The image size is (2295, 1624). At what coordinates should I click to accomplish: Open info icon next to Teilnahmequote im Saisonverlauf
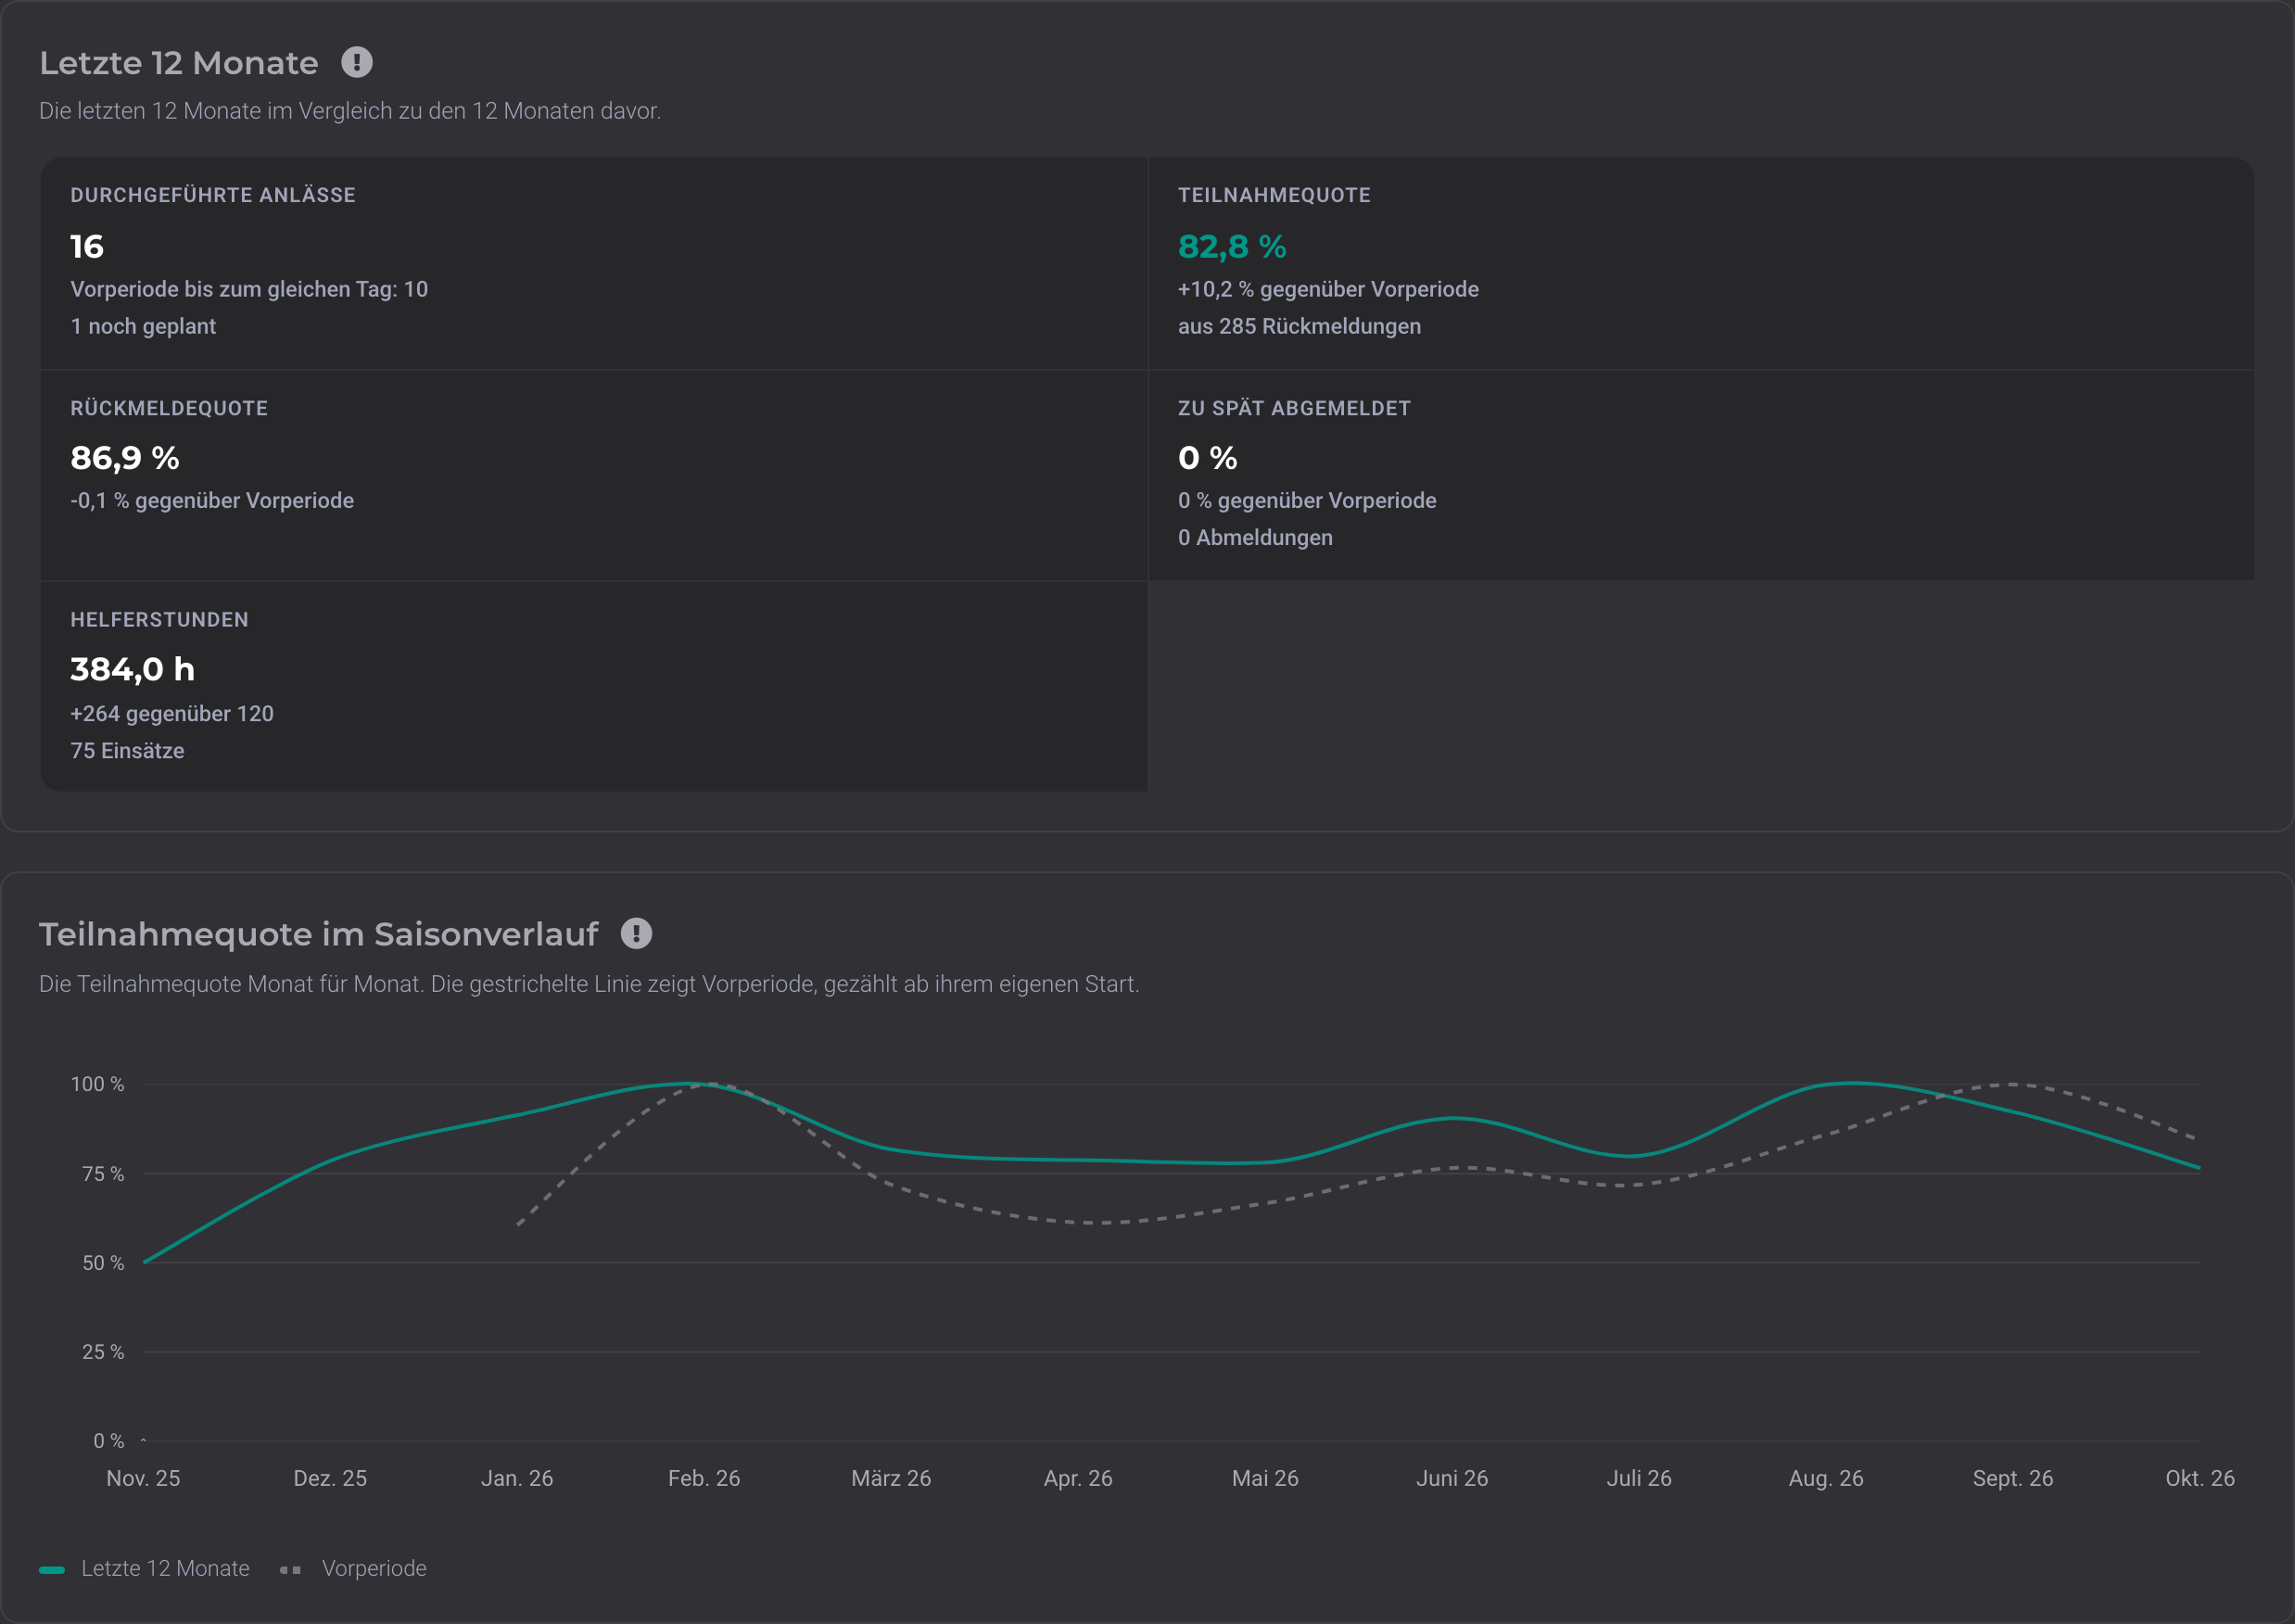pyautogui.click(x=636, y=933)
